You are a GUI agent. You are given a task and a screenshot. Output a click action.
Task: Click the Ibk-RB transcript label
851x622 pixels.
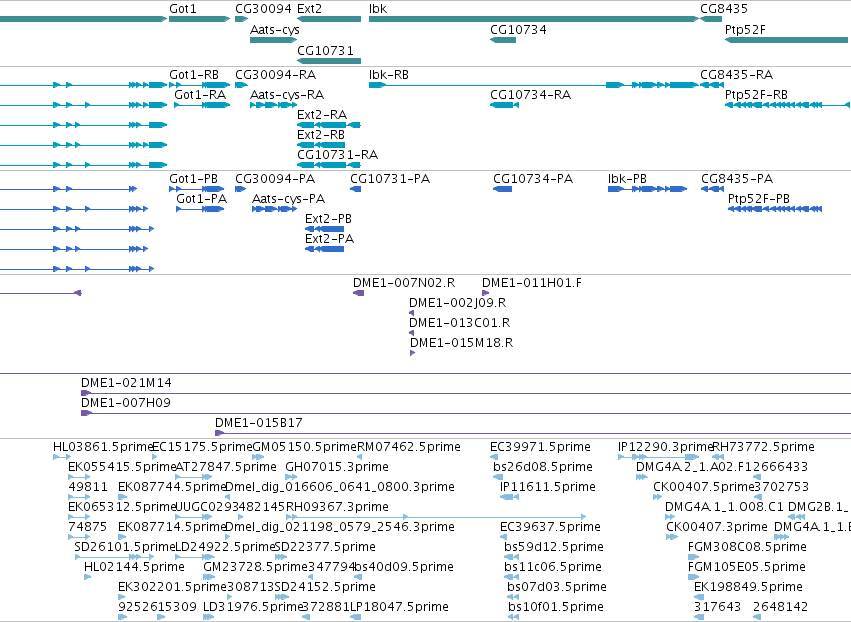click(x=389, y=75)
